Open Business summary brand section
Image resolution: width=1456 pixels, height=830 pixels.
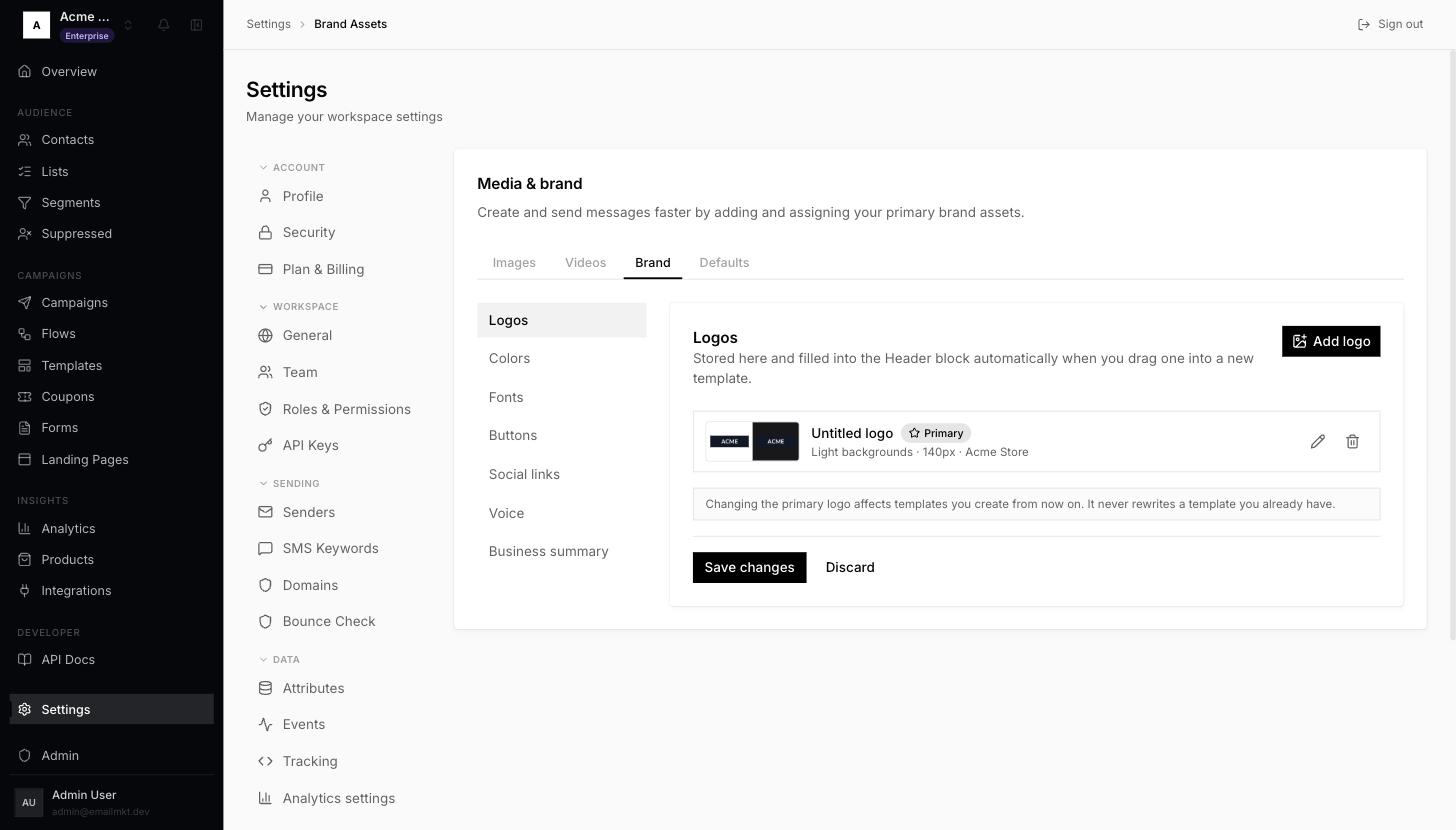[562, 552]
